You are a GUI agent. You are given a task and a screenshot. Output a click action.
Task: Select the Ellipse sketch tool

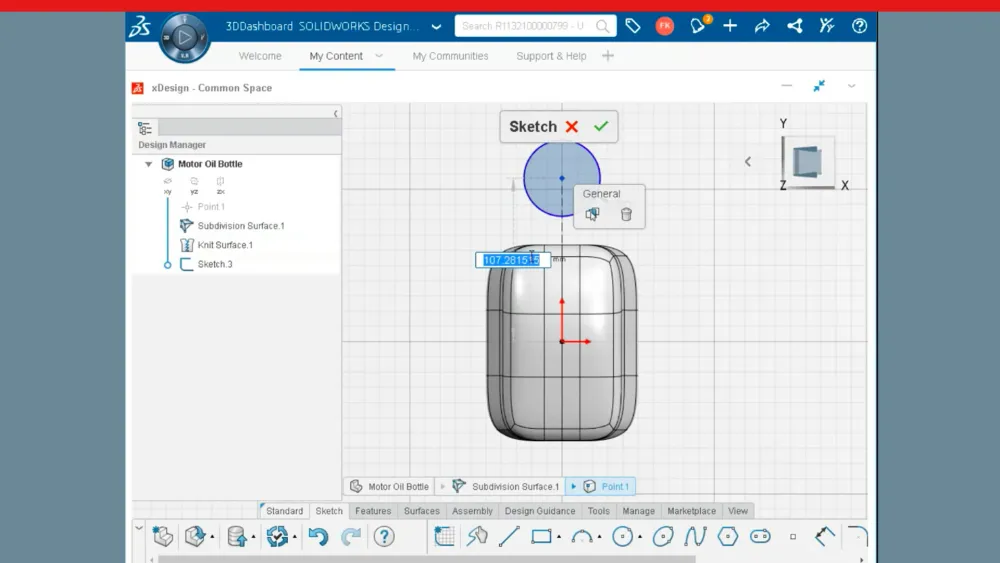tap(663, 536)
